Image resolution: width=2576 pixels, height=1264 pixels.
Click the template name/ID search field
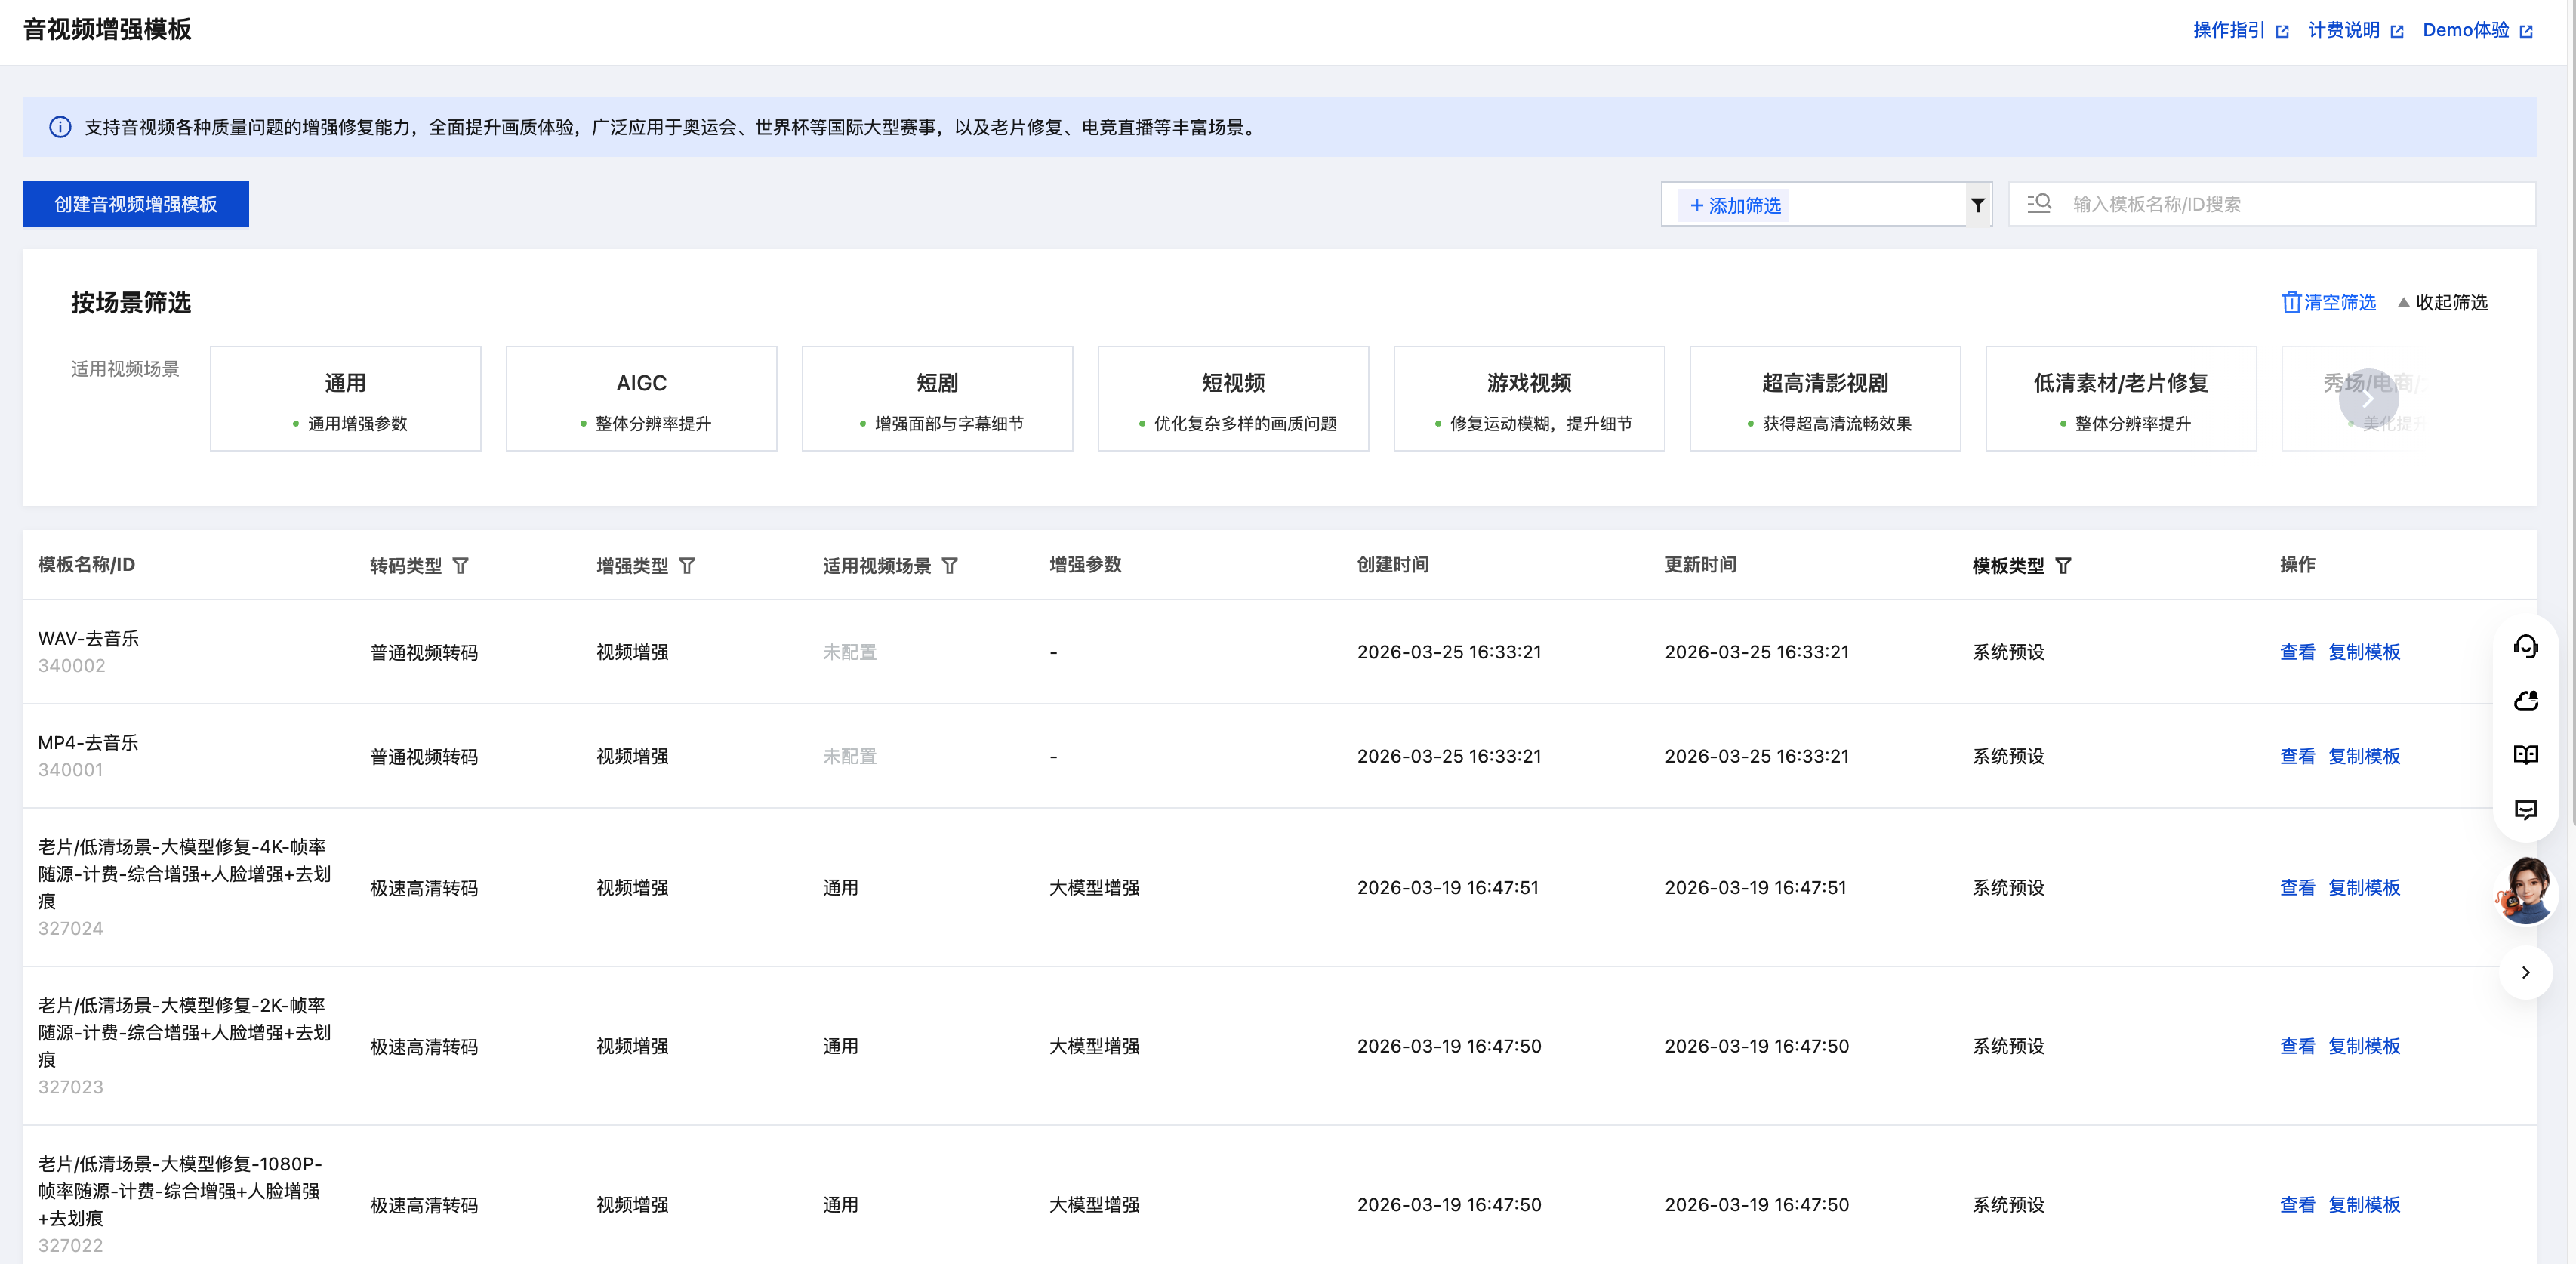2290,204
